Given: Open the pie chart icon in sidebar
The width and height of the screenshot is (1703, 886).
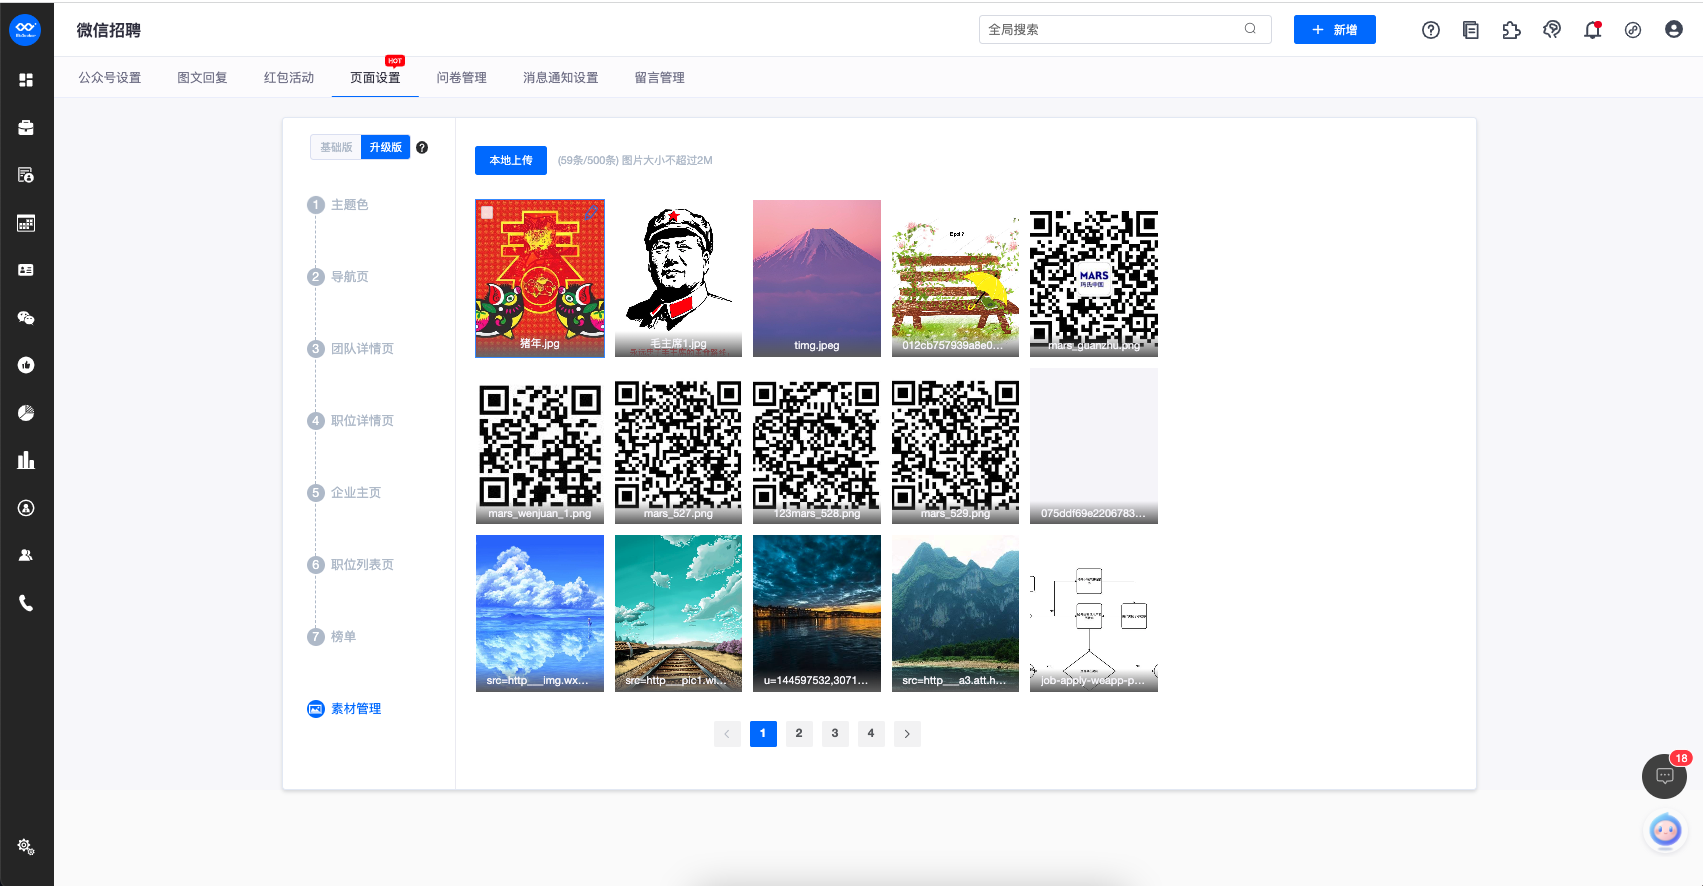Looking at the screenshot, I should (26, 413).
